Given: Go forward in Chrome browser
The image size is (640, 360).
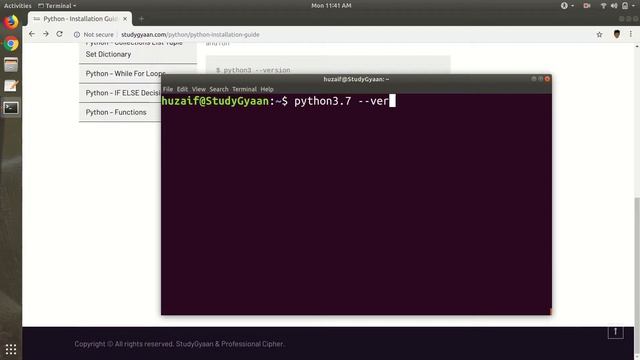Looking at the screenshot, I should pos(46,34).
